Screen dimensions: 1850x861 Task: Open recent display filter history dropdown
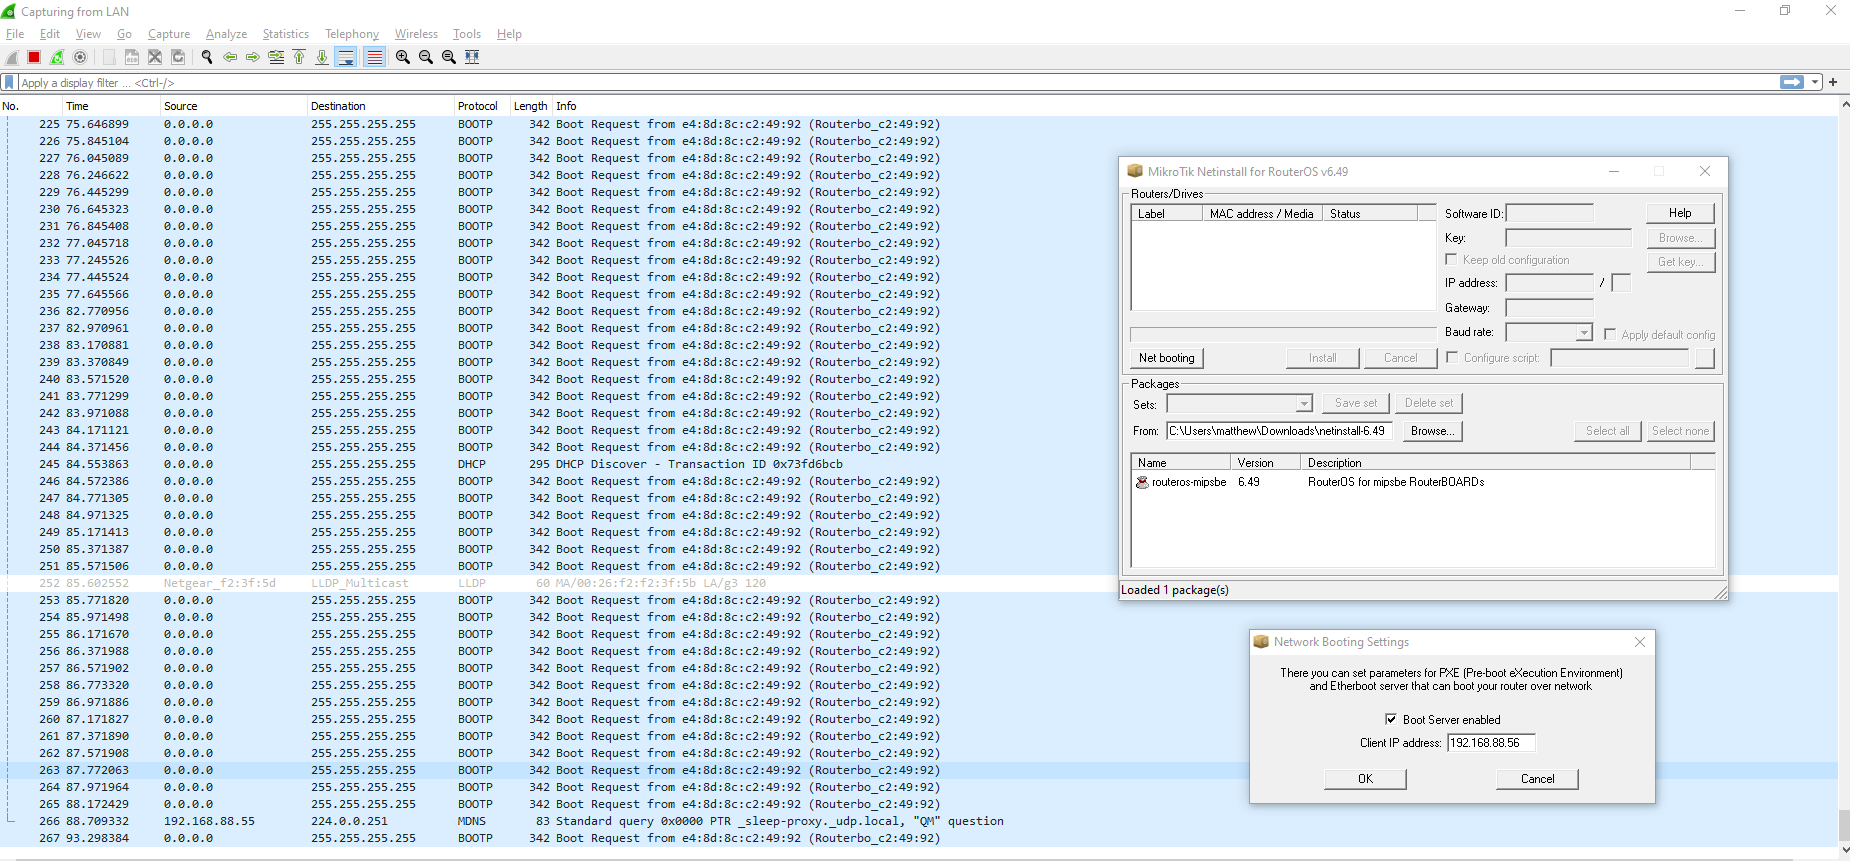point(1815,82)
